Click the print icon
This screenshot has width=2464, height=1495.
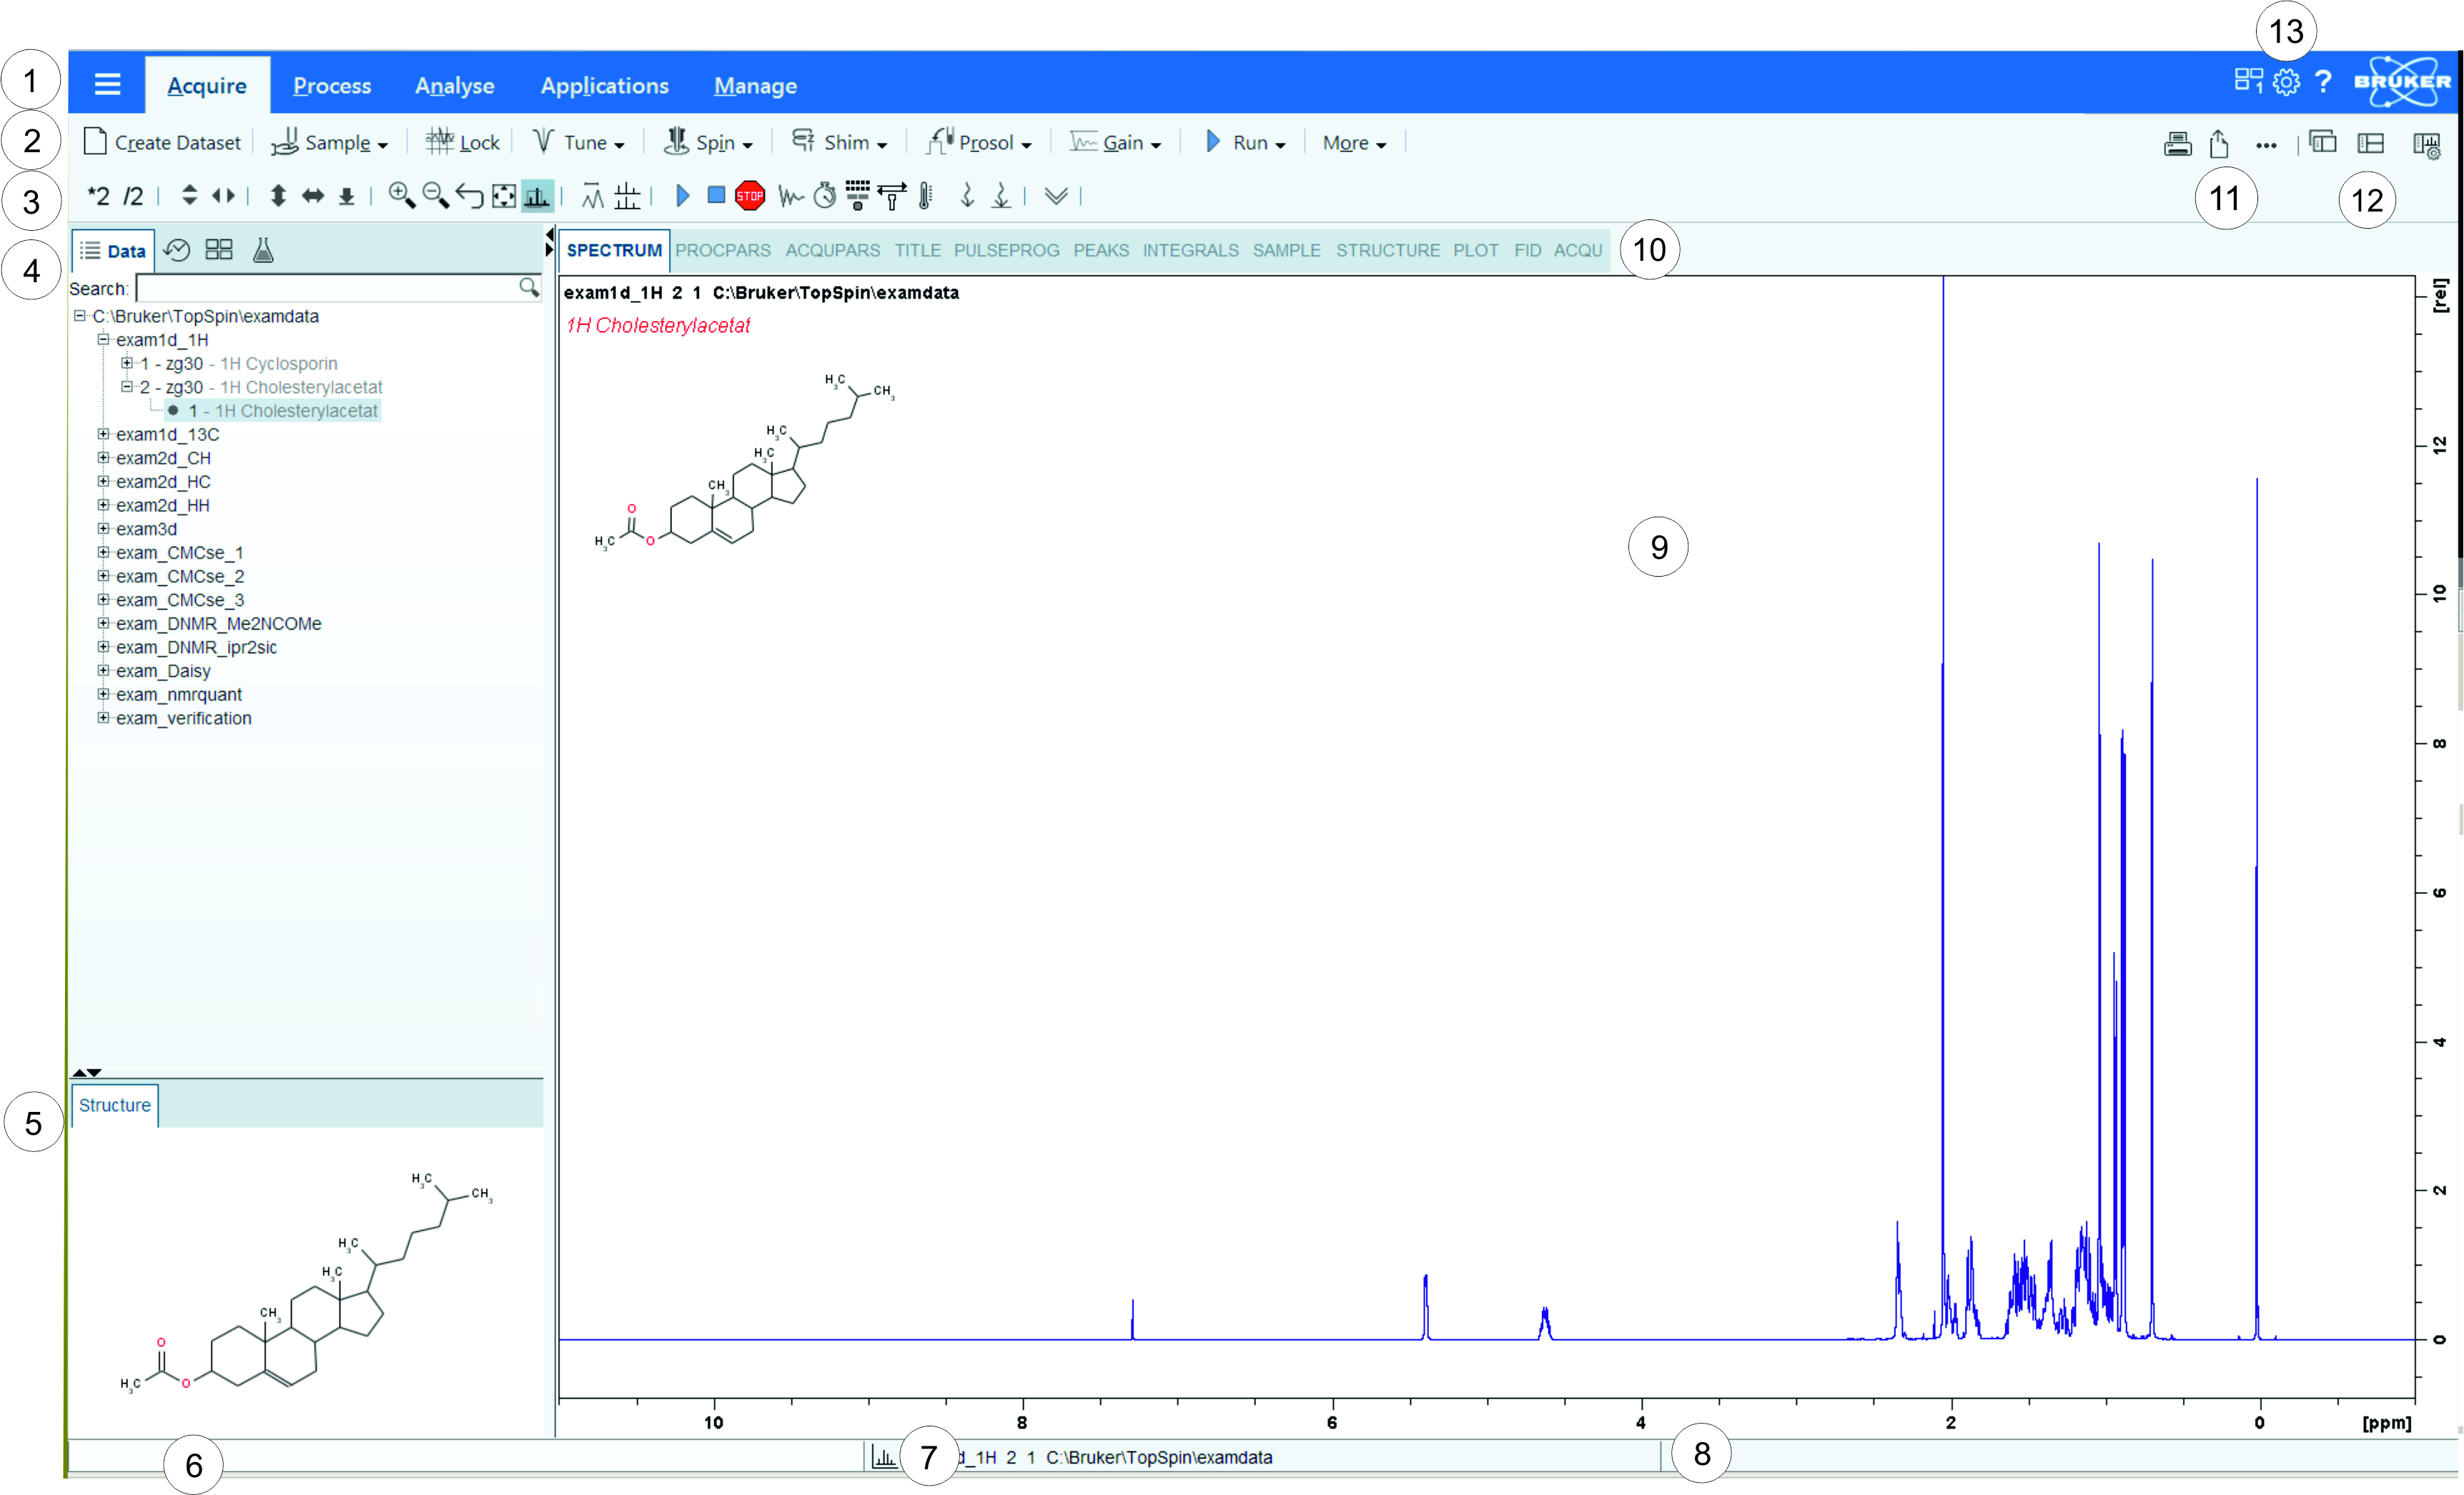(2177, 144)
